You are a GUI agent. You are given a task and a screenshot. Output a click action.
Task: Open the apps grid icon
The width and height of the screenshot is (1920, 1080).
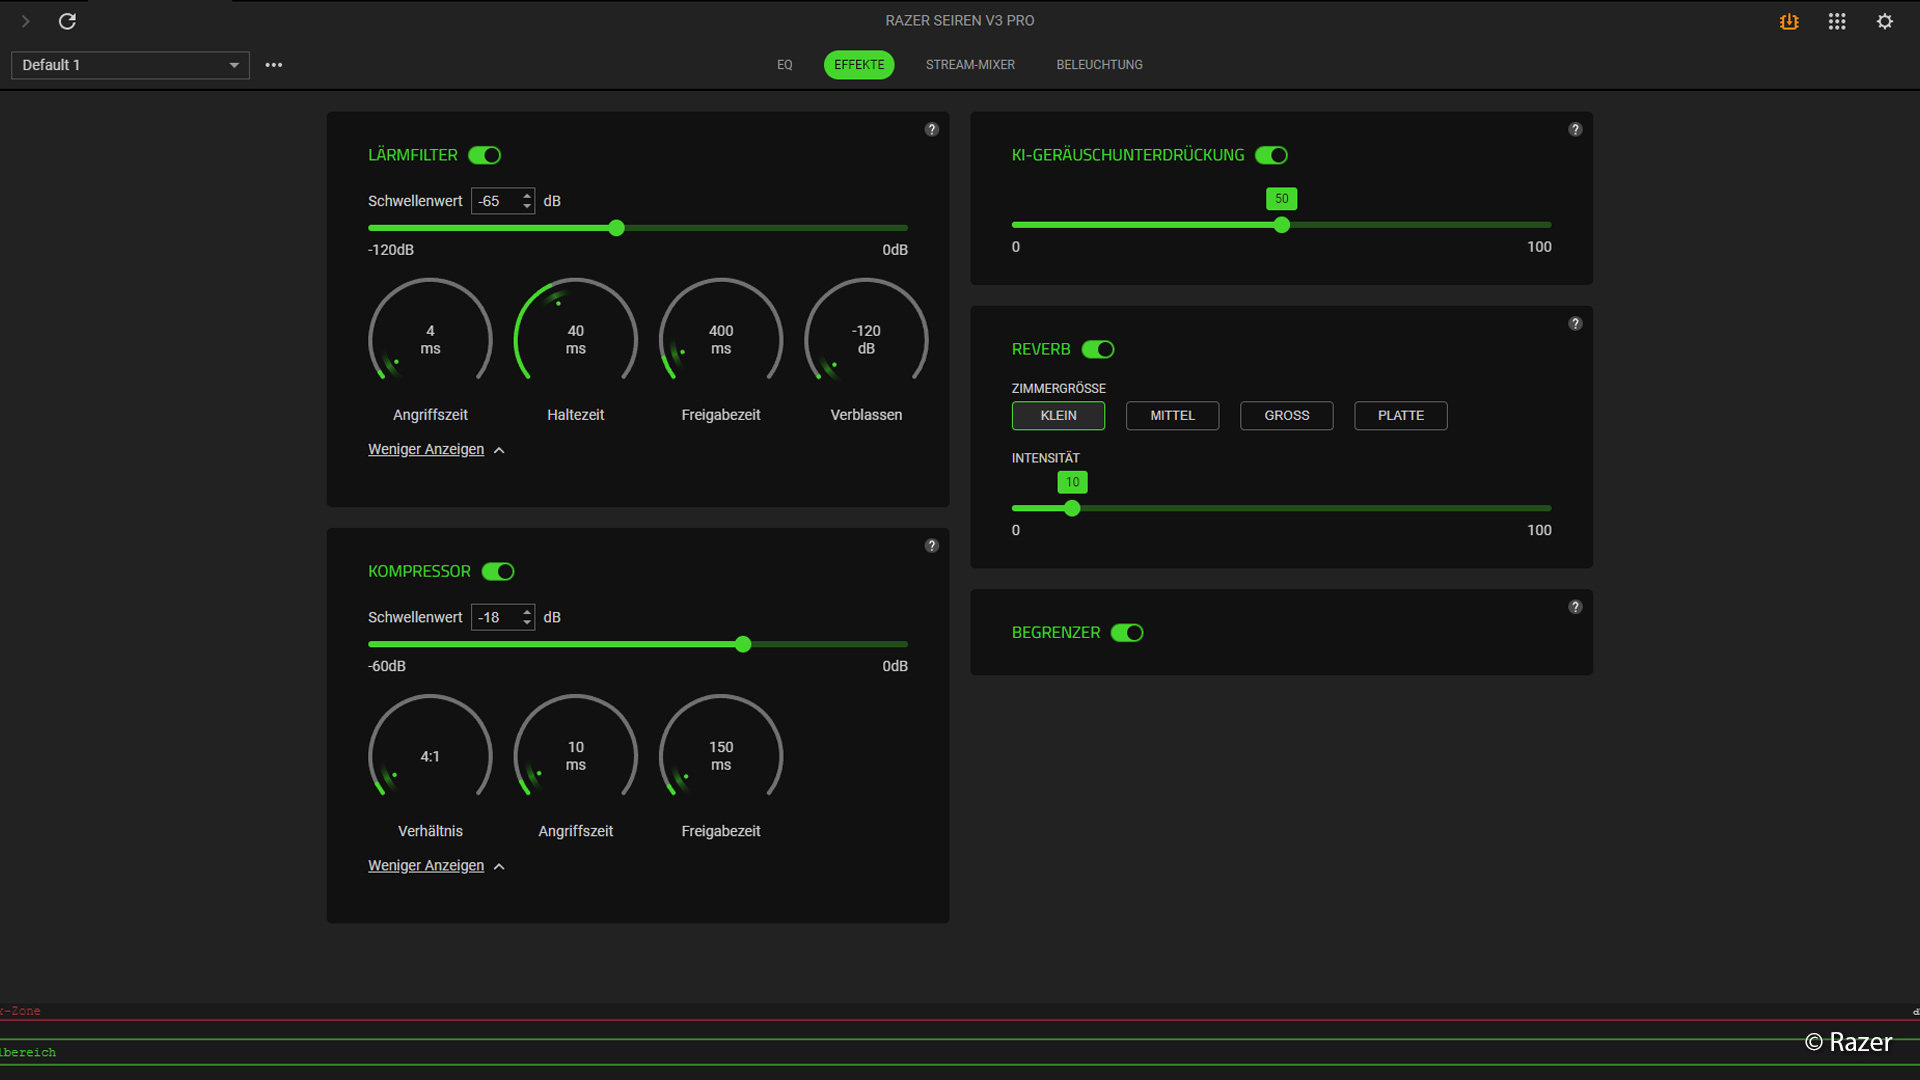click(1837, 21)
